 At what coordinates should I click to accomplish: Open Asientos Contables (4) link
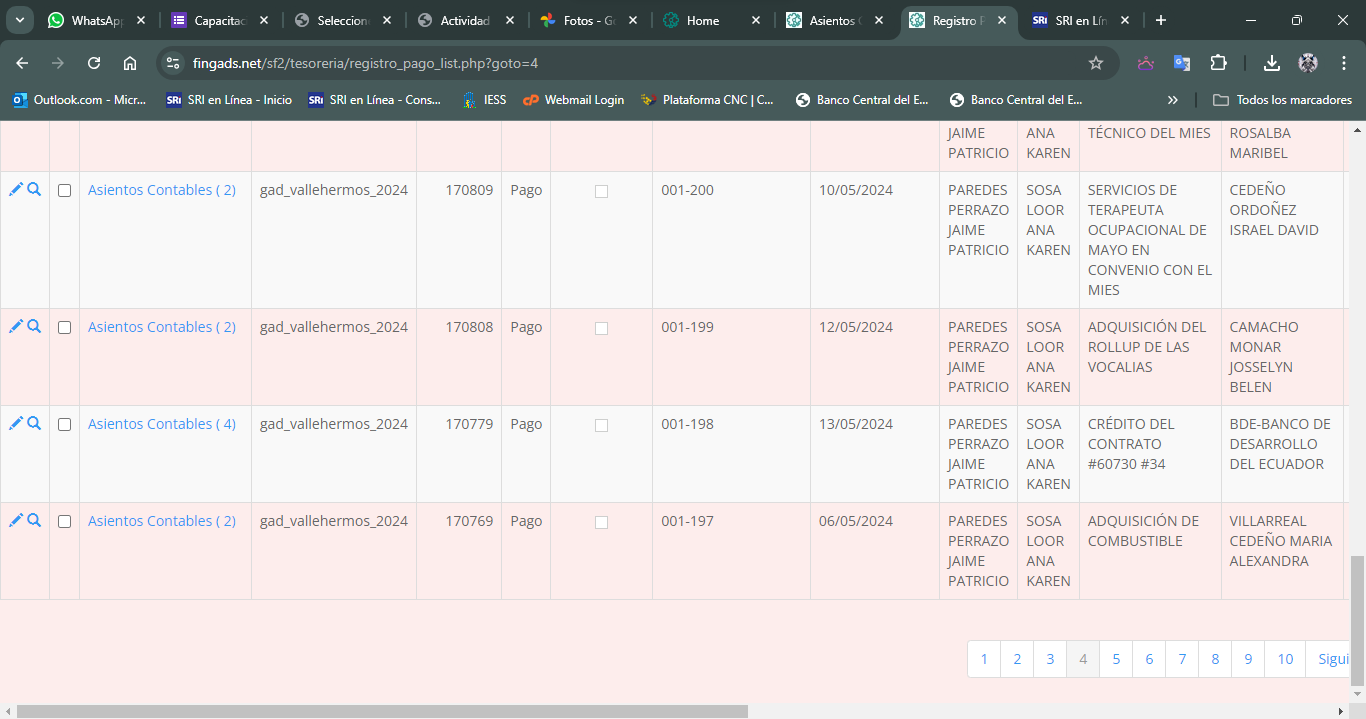[162, 424]
